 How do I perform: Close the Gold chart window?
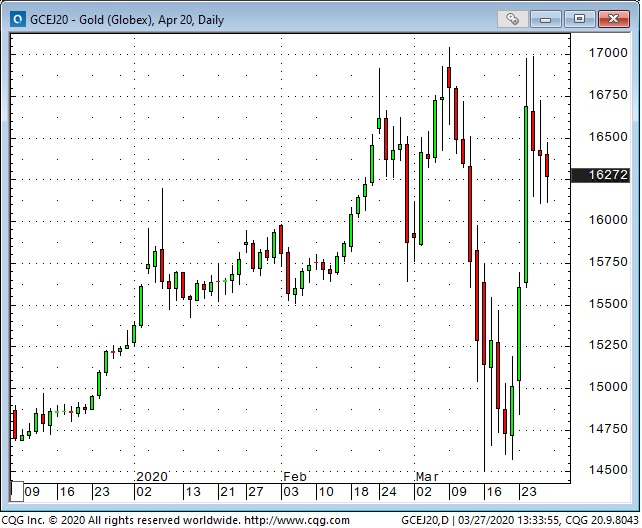click(x=613, y=19)
